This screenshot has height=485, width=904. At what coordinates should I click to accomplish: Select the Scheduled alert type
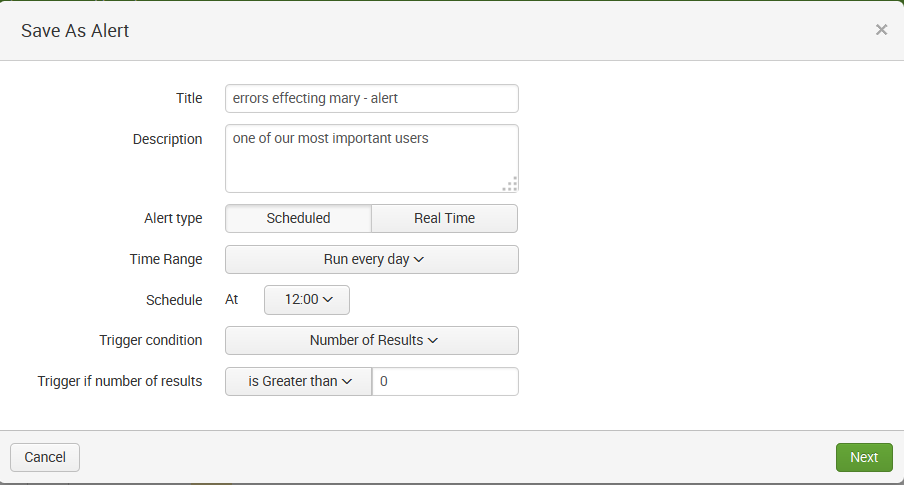[298, 218]
